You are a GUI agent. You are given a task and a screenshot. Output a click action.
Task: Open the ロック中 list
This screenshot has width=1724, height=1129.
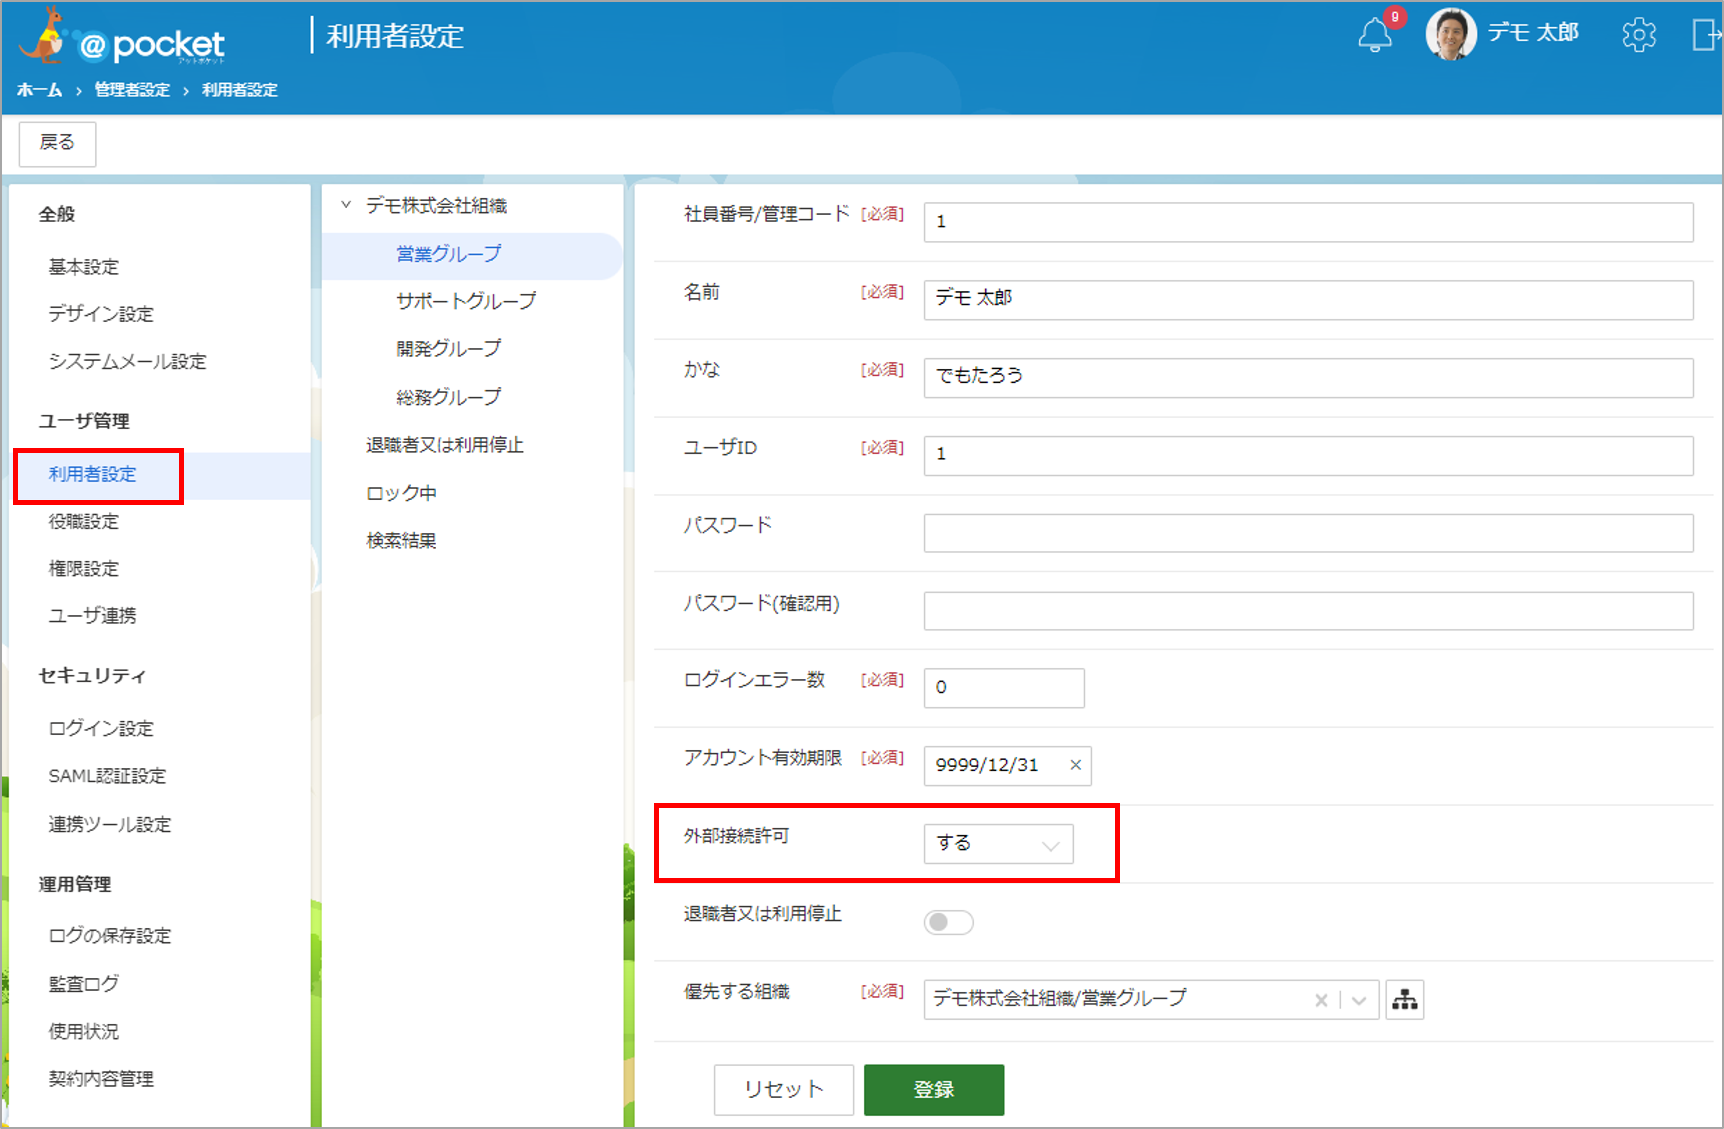pos(401,493)
